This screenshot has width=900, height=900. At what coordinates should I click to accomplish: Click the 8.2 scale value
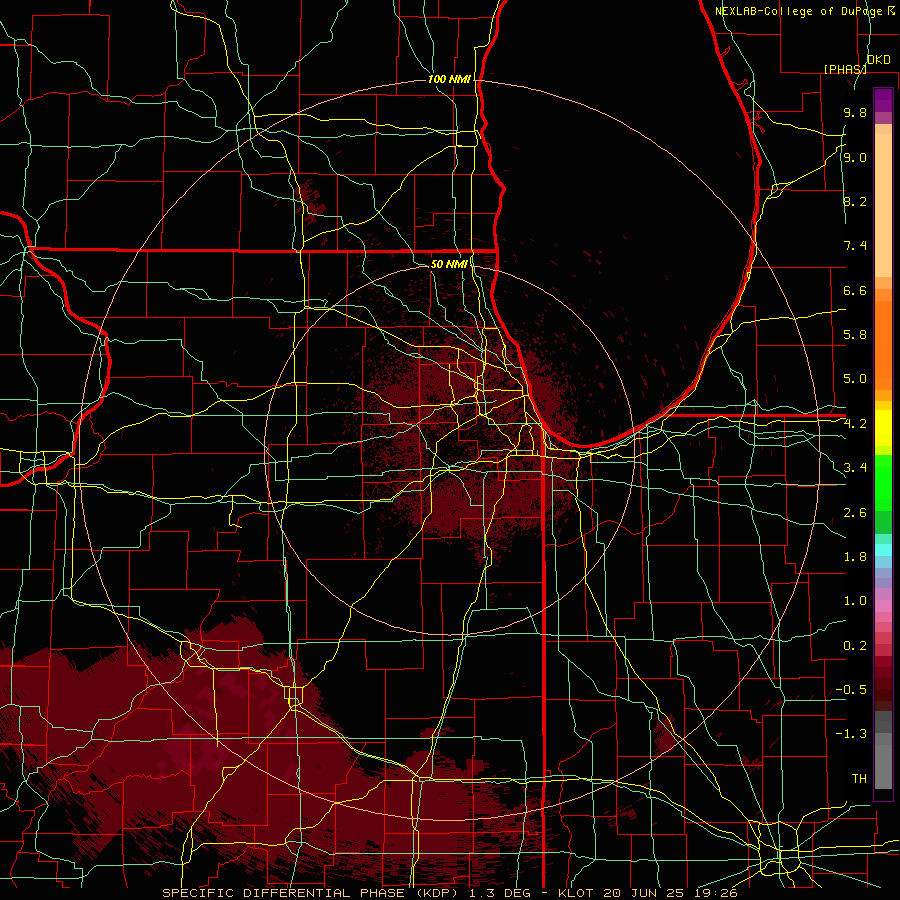pos(855,201)
